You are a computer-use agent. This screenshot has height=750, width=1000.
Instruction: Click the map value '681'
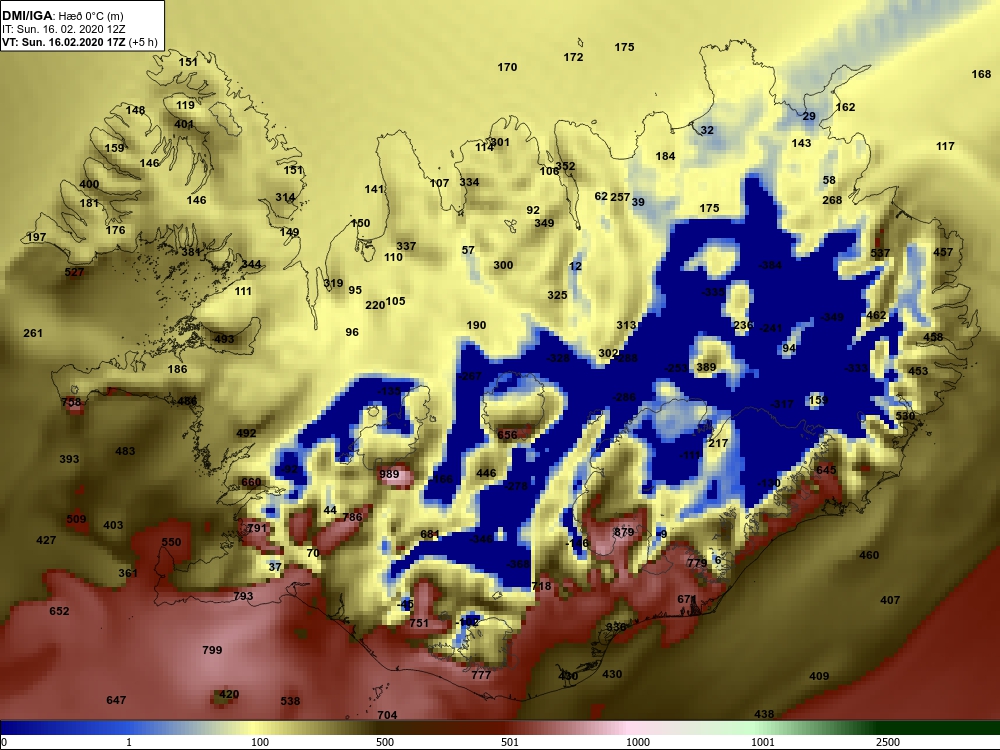pos(430,534)
